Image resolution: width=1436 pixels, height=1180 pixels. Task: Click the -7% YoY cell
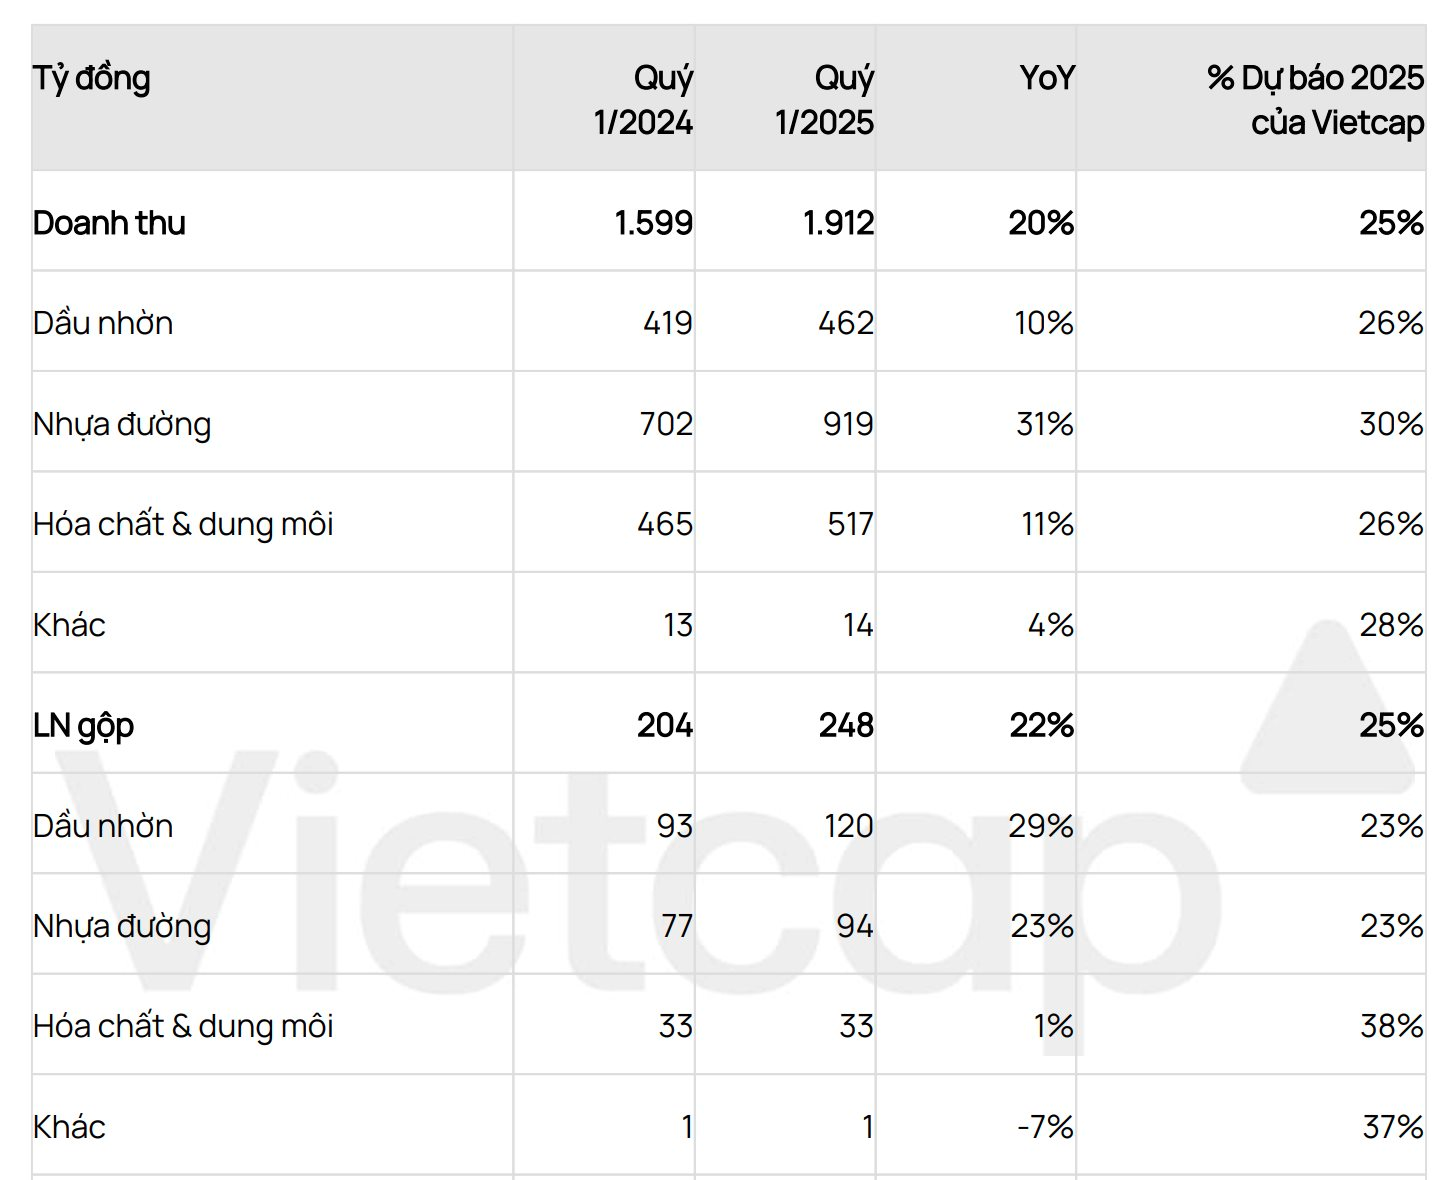(x=1045, y=1127)
